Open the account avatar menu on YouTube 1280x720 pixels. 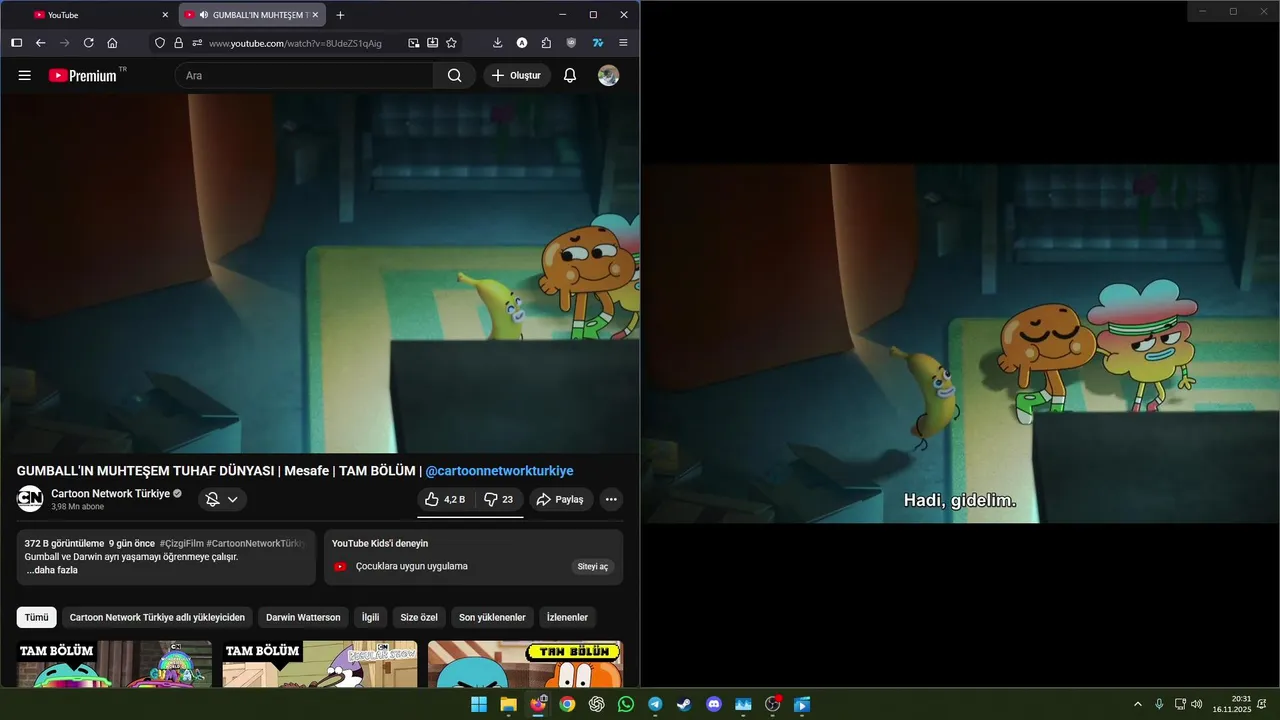[x=608, y=75]
